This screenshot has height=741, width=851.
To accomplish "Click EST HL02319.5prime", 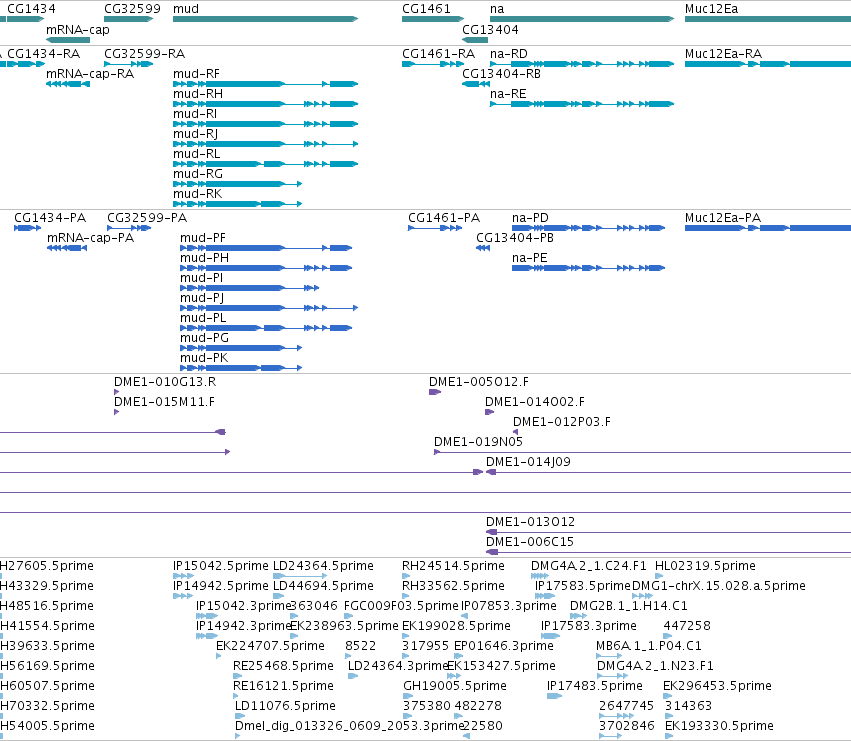I will tap(659, 576).
